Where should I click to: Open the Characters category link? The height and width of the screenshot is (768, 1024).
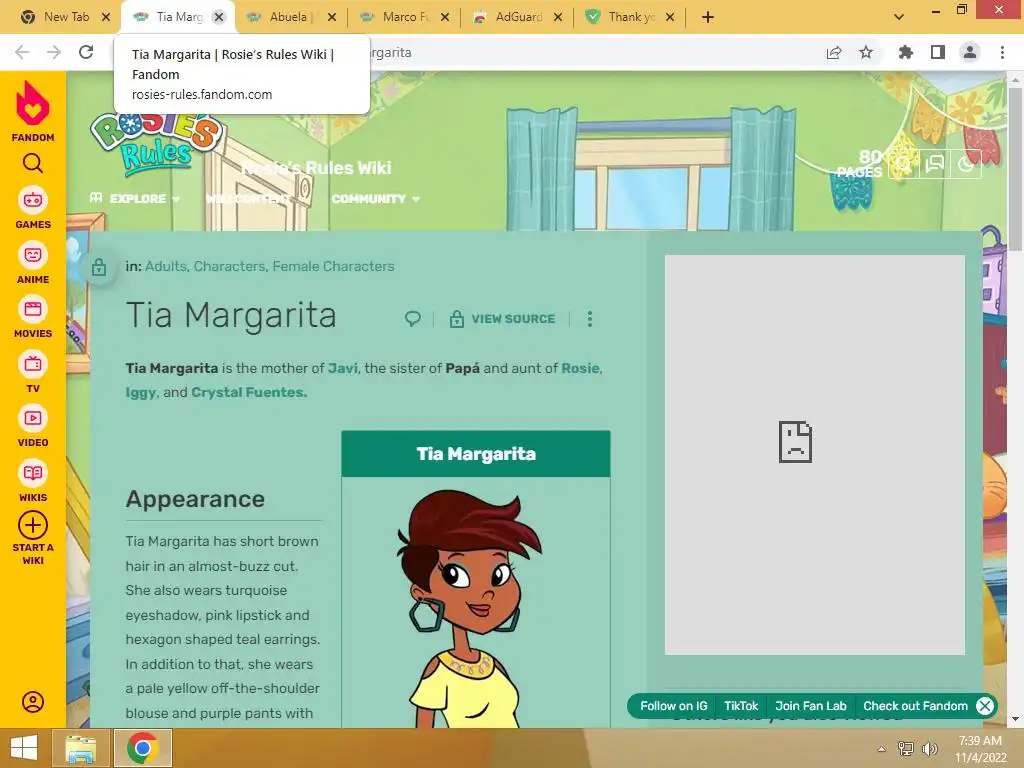click(x=229, y=266)
